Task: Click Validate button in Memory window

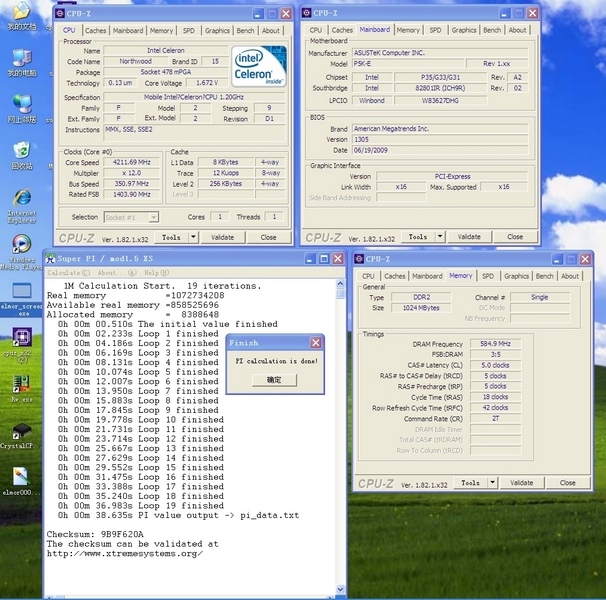Action: click(x=522, y=483)
